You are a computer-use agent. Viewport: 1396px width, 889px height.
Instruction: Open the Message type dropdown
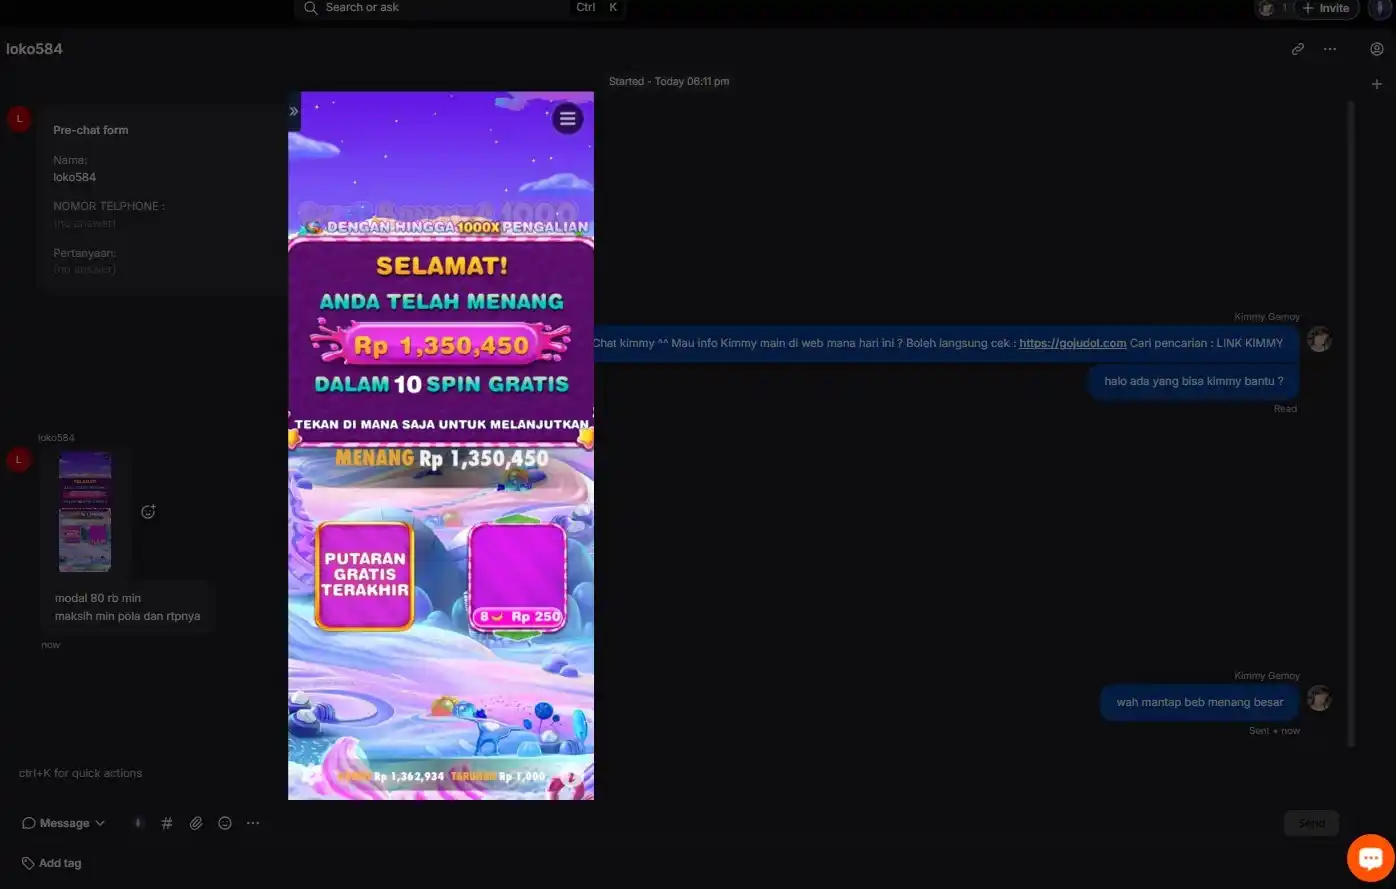coord(64,823)
